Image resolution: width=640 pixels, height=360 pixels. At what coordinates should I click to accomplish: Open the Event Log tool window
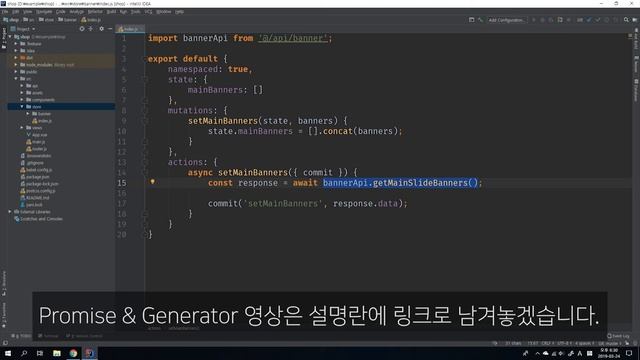click(618, 336)
